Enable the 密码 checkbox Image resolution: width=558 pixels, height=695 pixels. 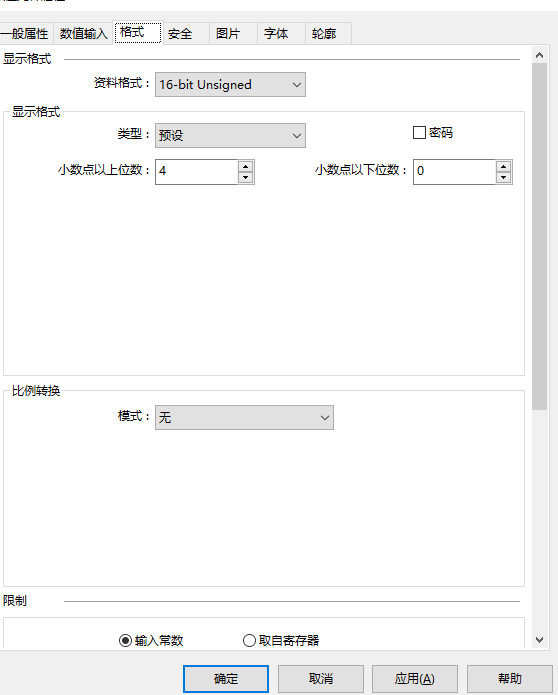419,133
